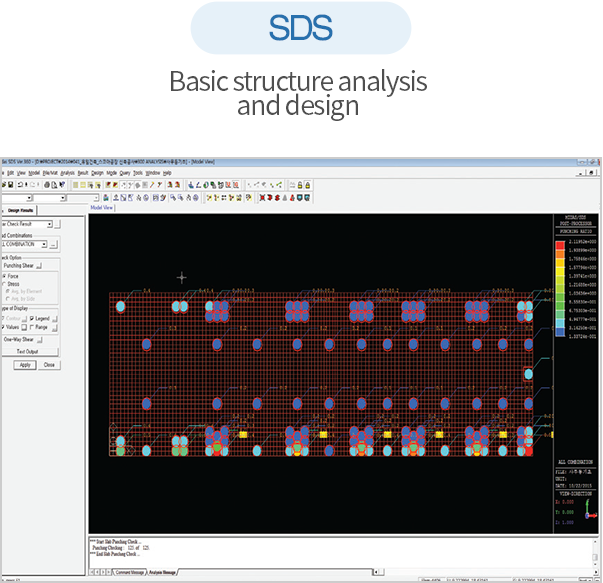Click the red person icon in the first toolbar
603x583 pixels.
click(x=170, y=185)
